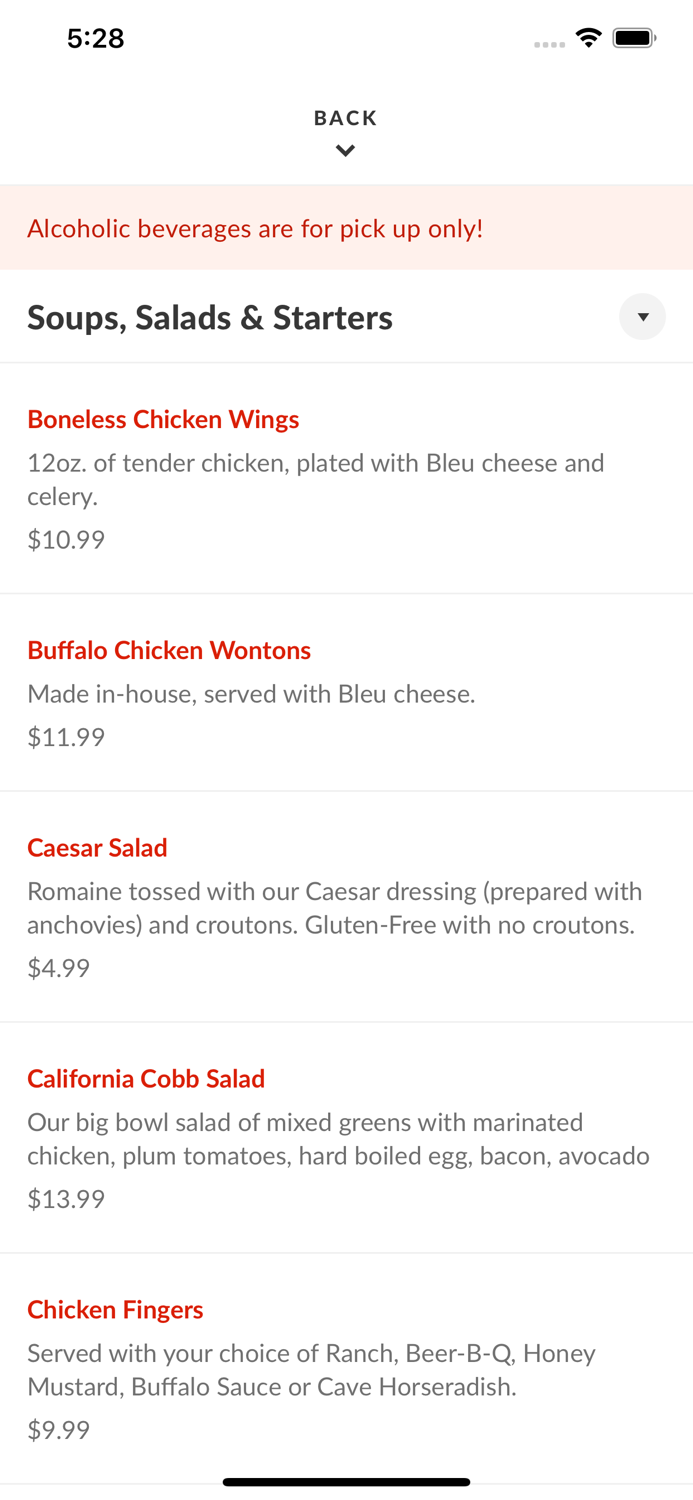Image resolution: width=693 pixels, height=1500 pixels.
Task: Open Buffalo Chicken Wontons item
Action: [169, 651]
